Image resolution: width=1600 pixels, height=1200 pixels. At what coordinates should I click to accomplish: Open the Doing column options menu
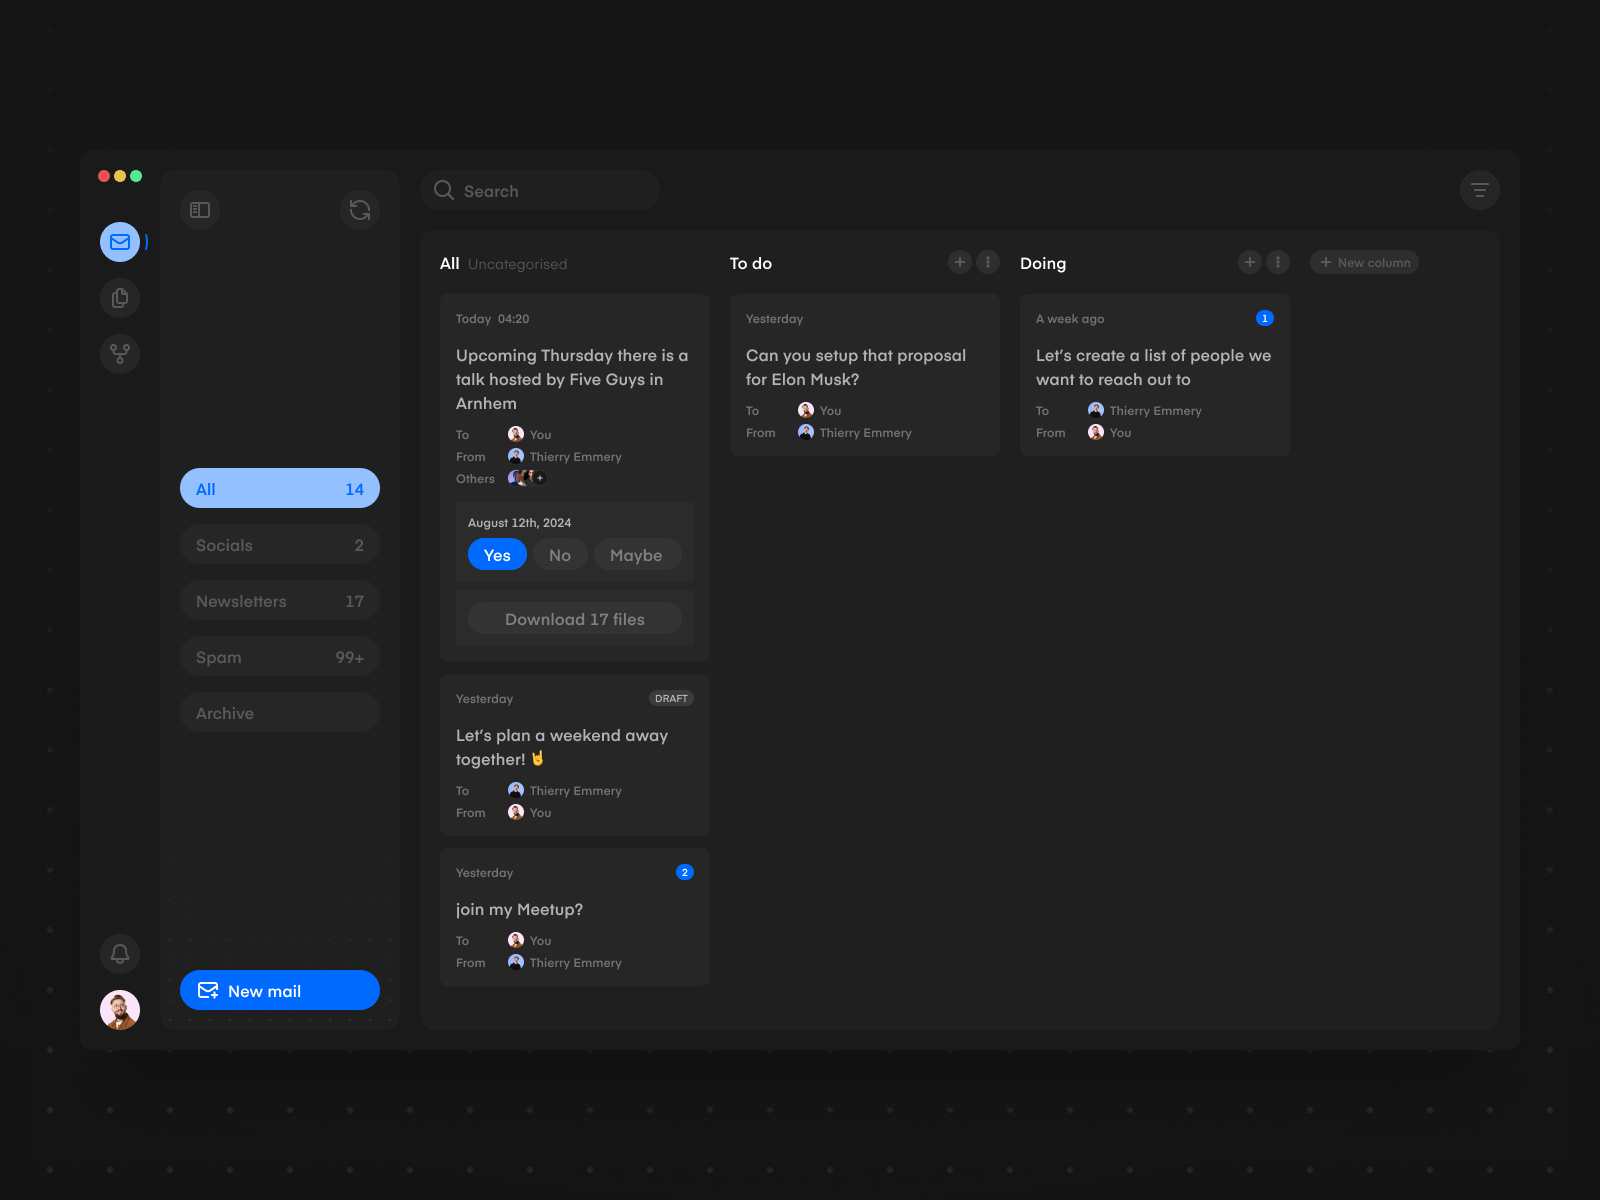(1277, 261)
